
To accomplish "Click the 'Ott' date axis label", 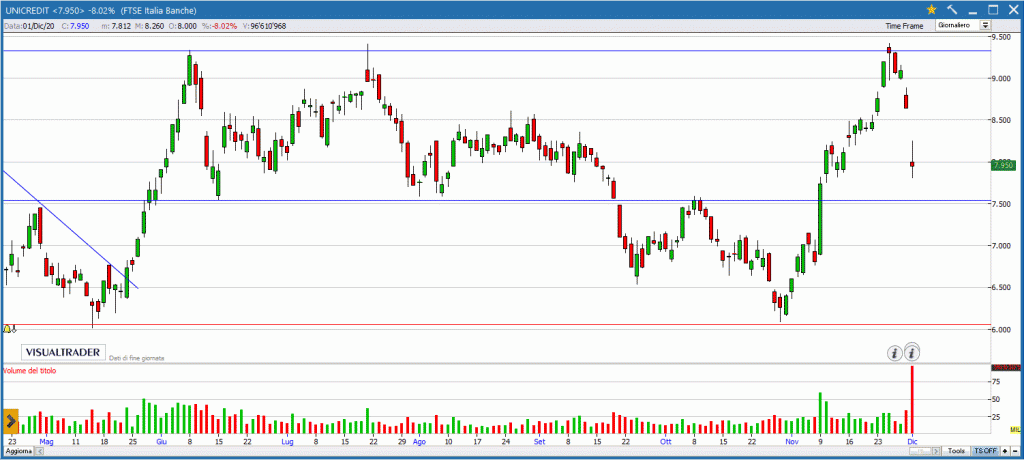I will [665, 442].
